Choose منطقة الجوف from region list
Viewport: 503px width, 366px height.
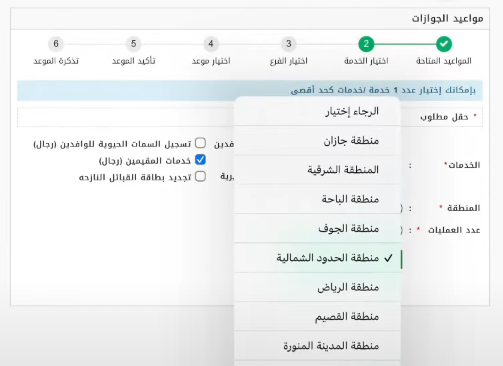pyautogui.click(x=317, y=229)
